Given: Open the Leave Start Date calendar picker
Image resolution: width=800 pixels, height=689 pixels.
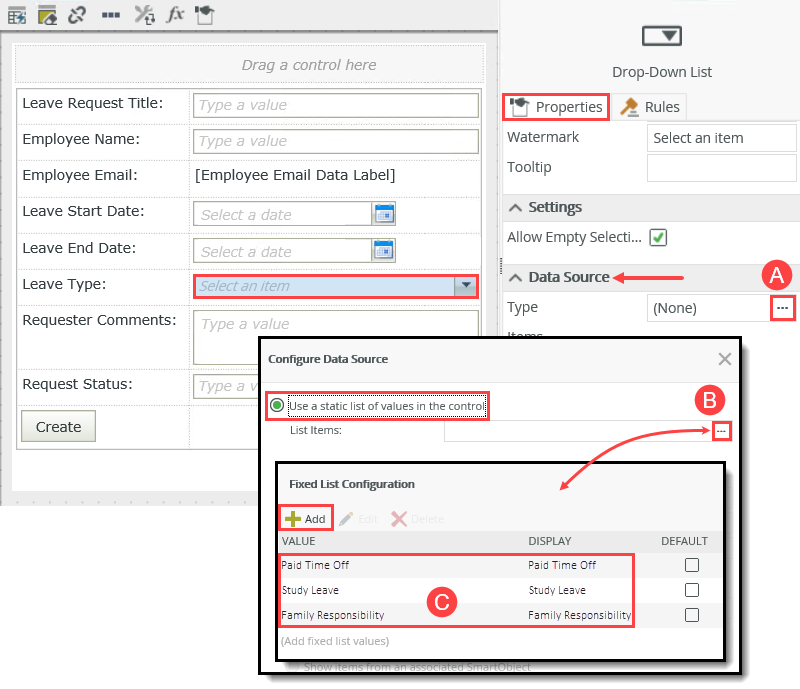Looking at the screenshot, I should 384,213.
